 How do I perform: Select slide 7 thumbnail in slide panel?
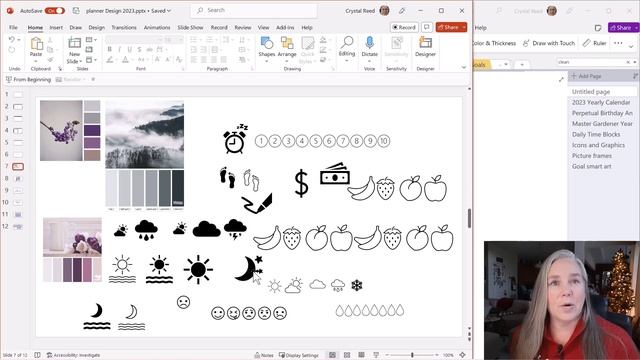(x=18, y=167)
